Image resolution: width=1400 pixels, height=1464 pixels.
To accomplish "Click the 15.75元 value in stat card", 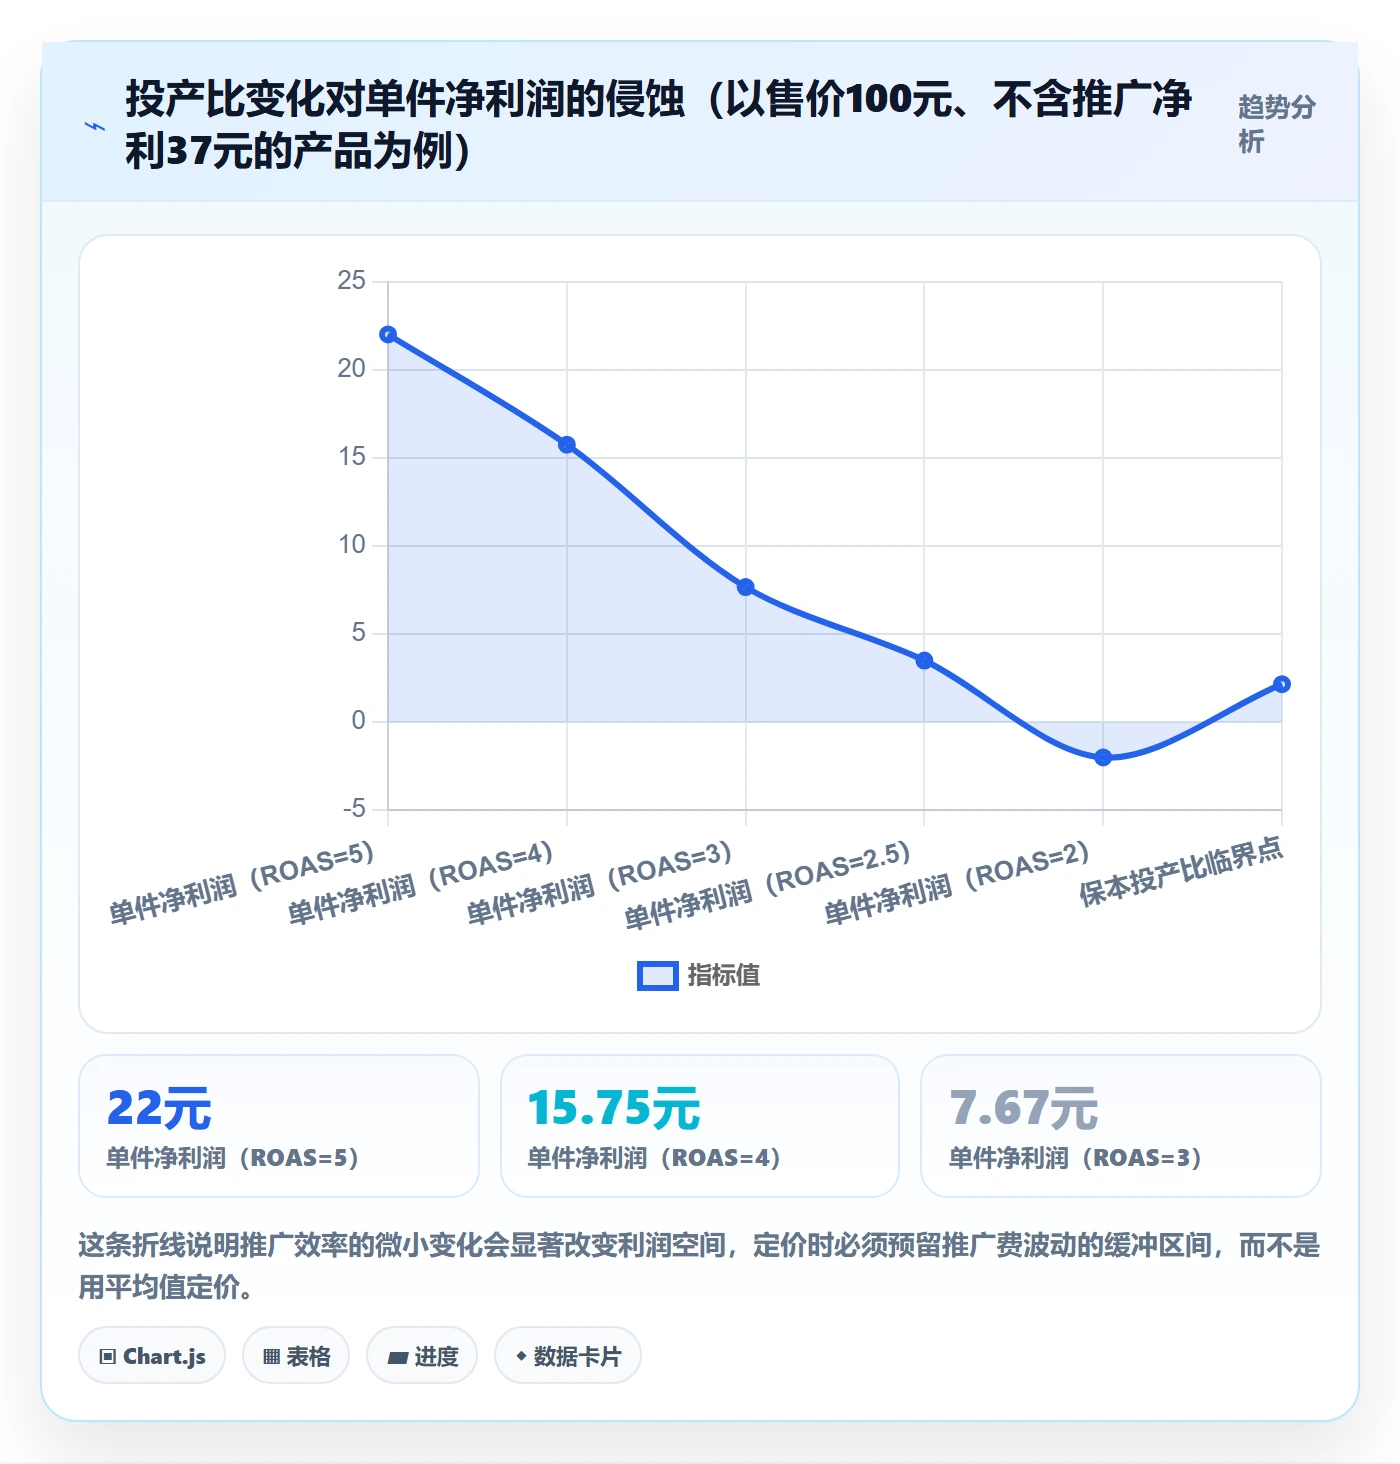I will pos(614,1109).
